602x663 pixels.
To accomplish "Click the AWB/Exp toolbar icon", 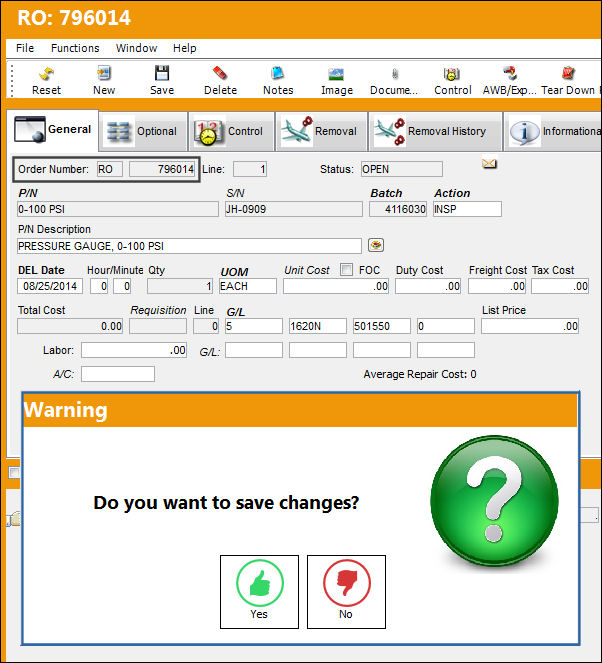I will click(x=509, y=74).
